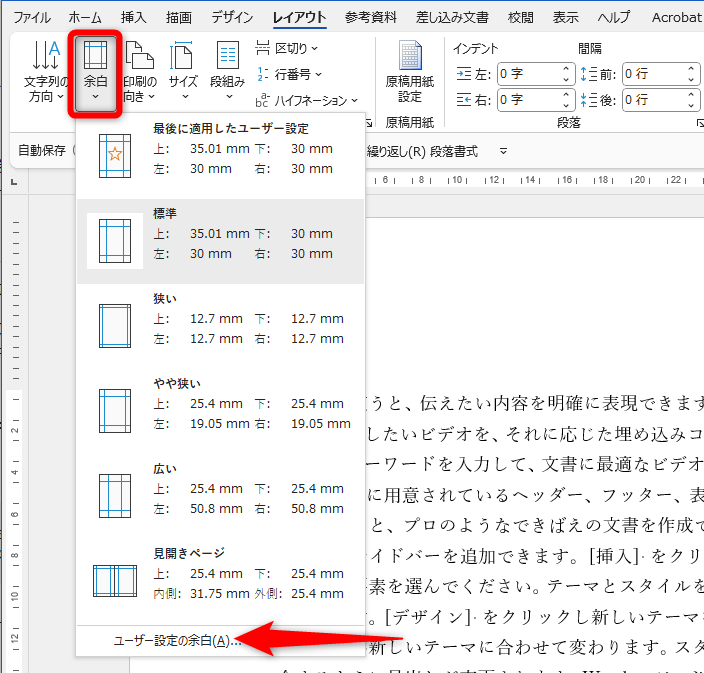The image size is (704, 673).
Task: Choose the 狭い margin preset
Action: (x=220, y=326)
